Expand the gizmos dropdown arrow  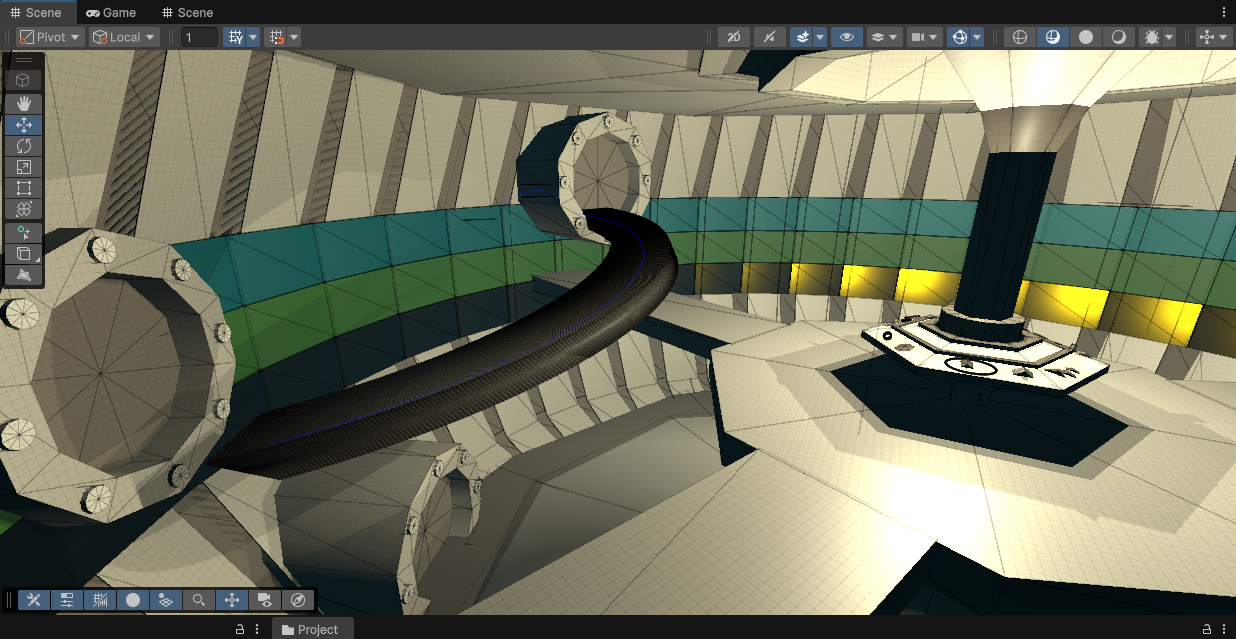click(977, 37)
